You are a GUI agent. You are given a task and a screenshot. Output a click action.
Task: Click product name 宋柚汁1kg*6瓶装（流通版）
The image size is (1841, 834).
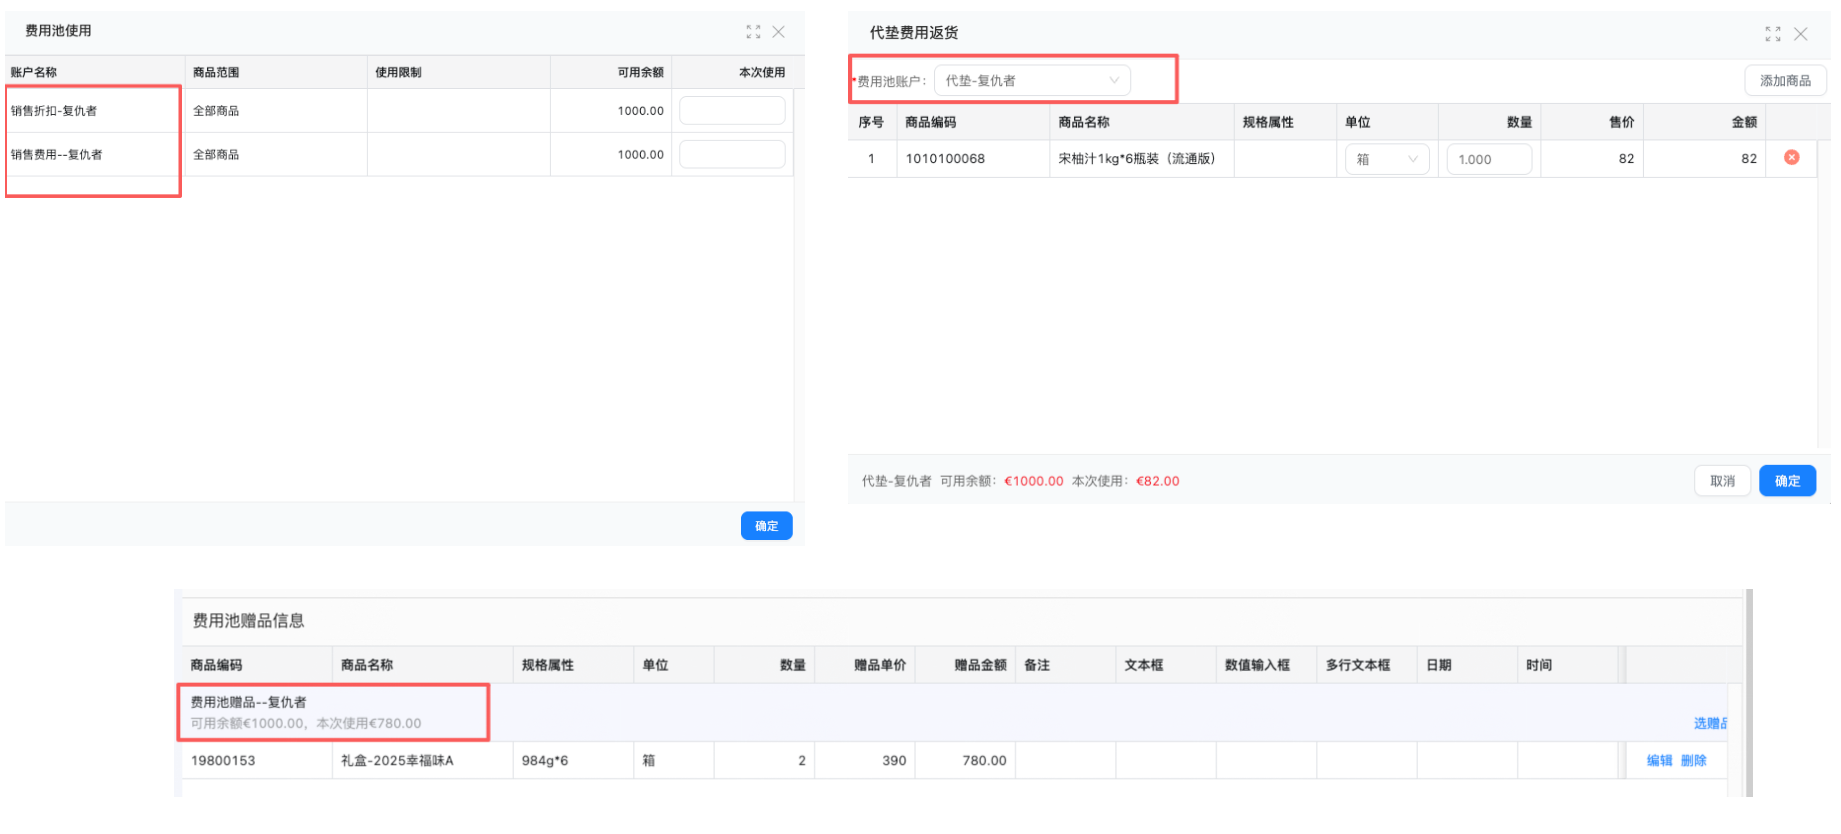point(1137,158)
